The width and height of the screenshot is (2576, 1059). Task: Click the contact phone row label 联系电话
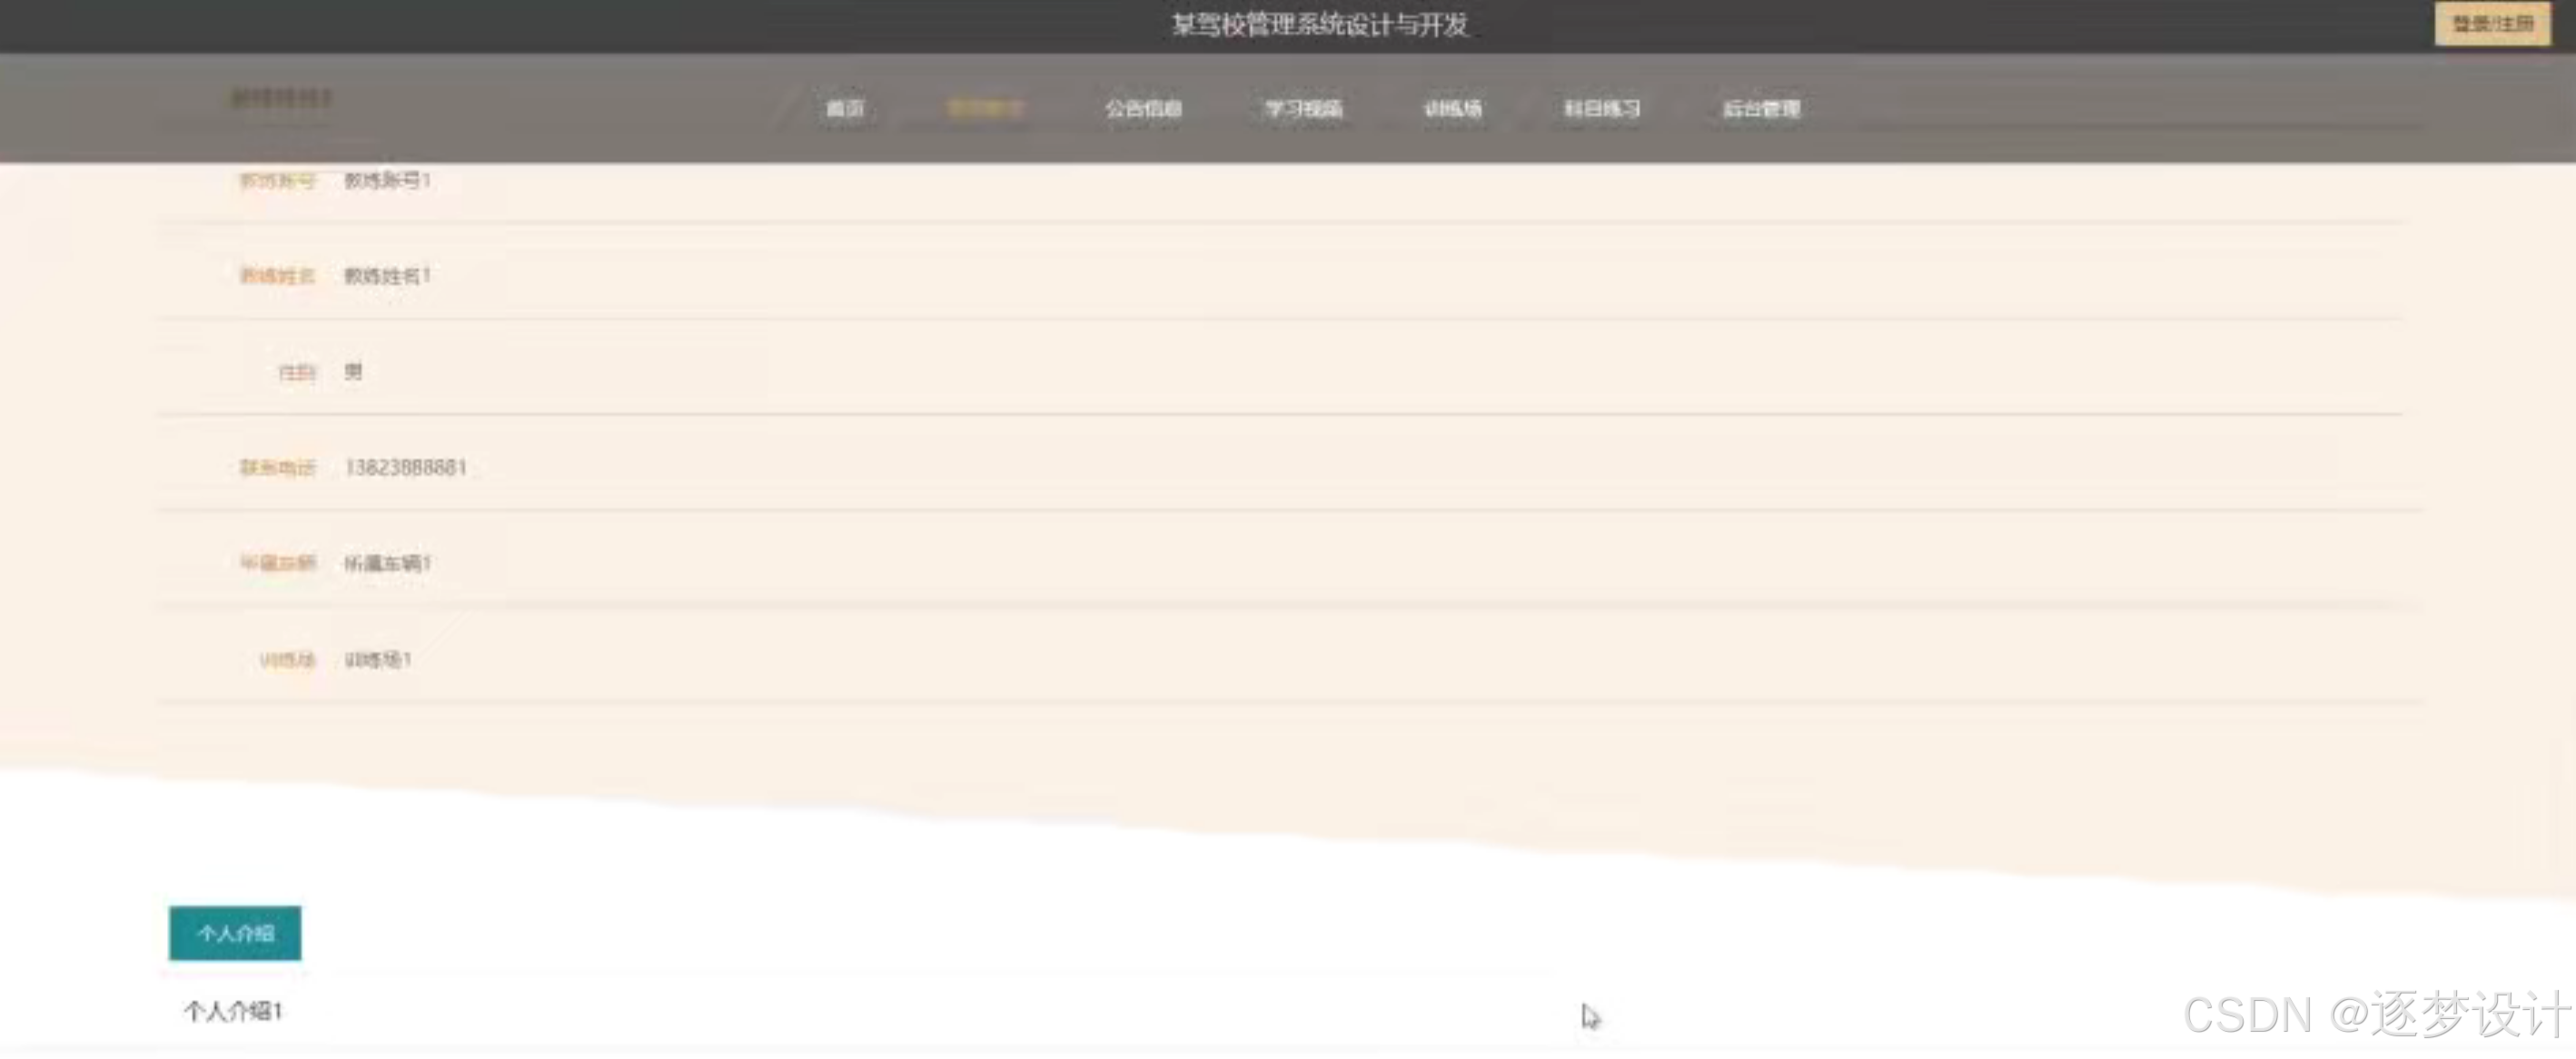coord(277,466)
